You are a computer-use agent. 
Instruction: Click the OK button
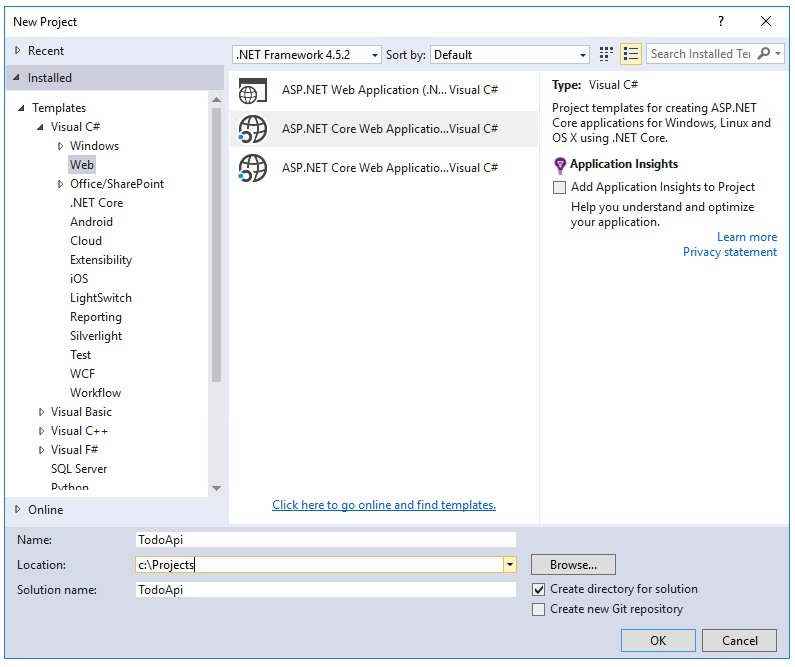tap(658, 641)
